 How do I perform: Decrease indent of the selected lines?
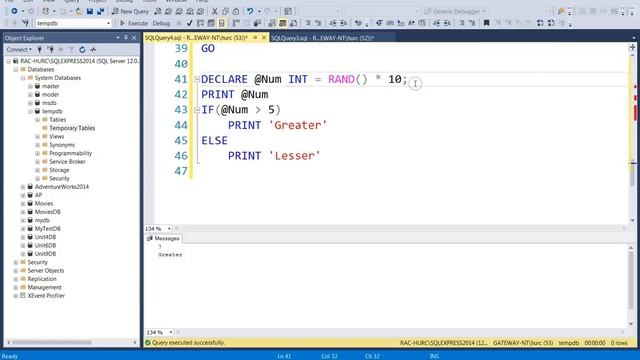tap(333, 23)
